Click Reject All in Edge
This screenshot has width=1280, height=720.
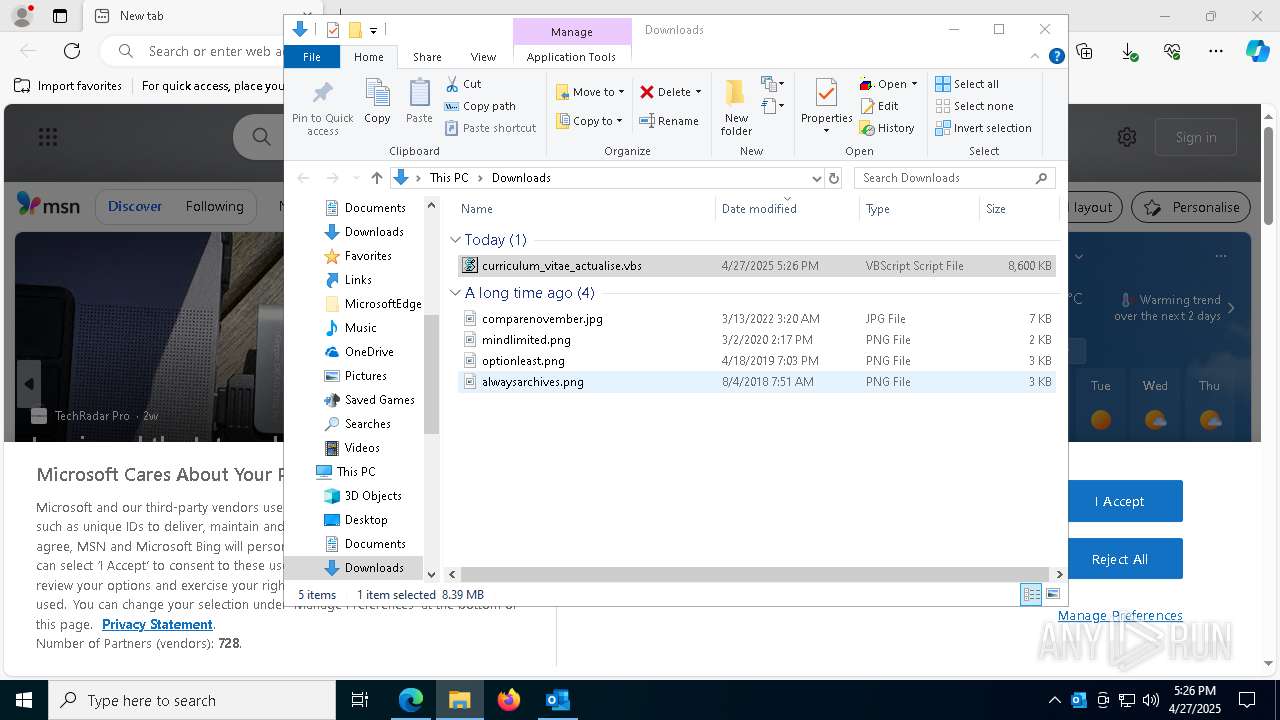coord(1119,559)
